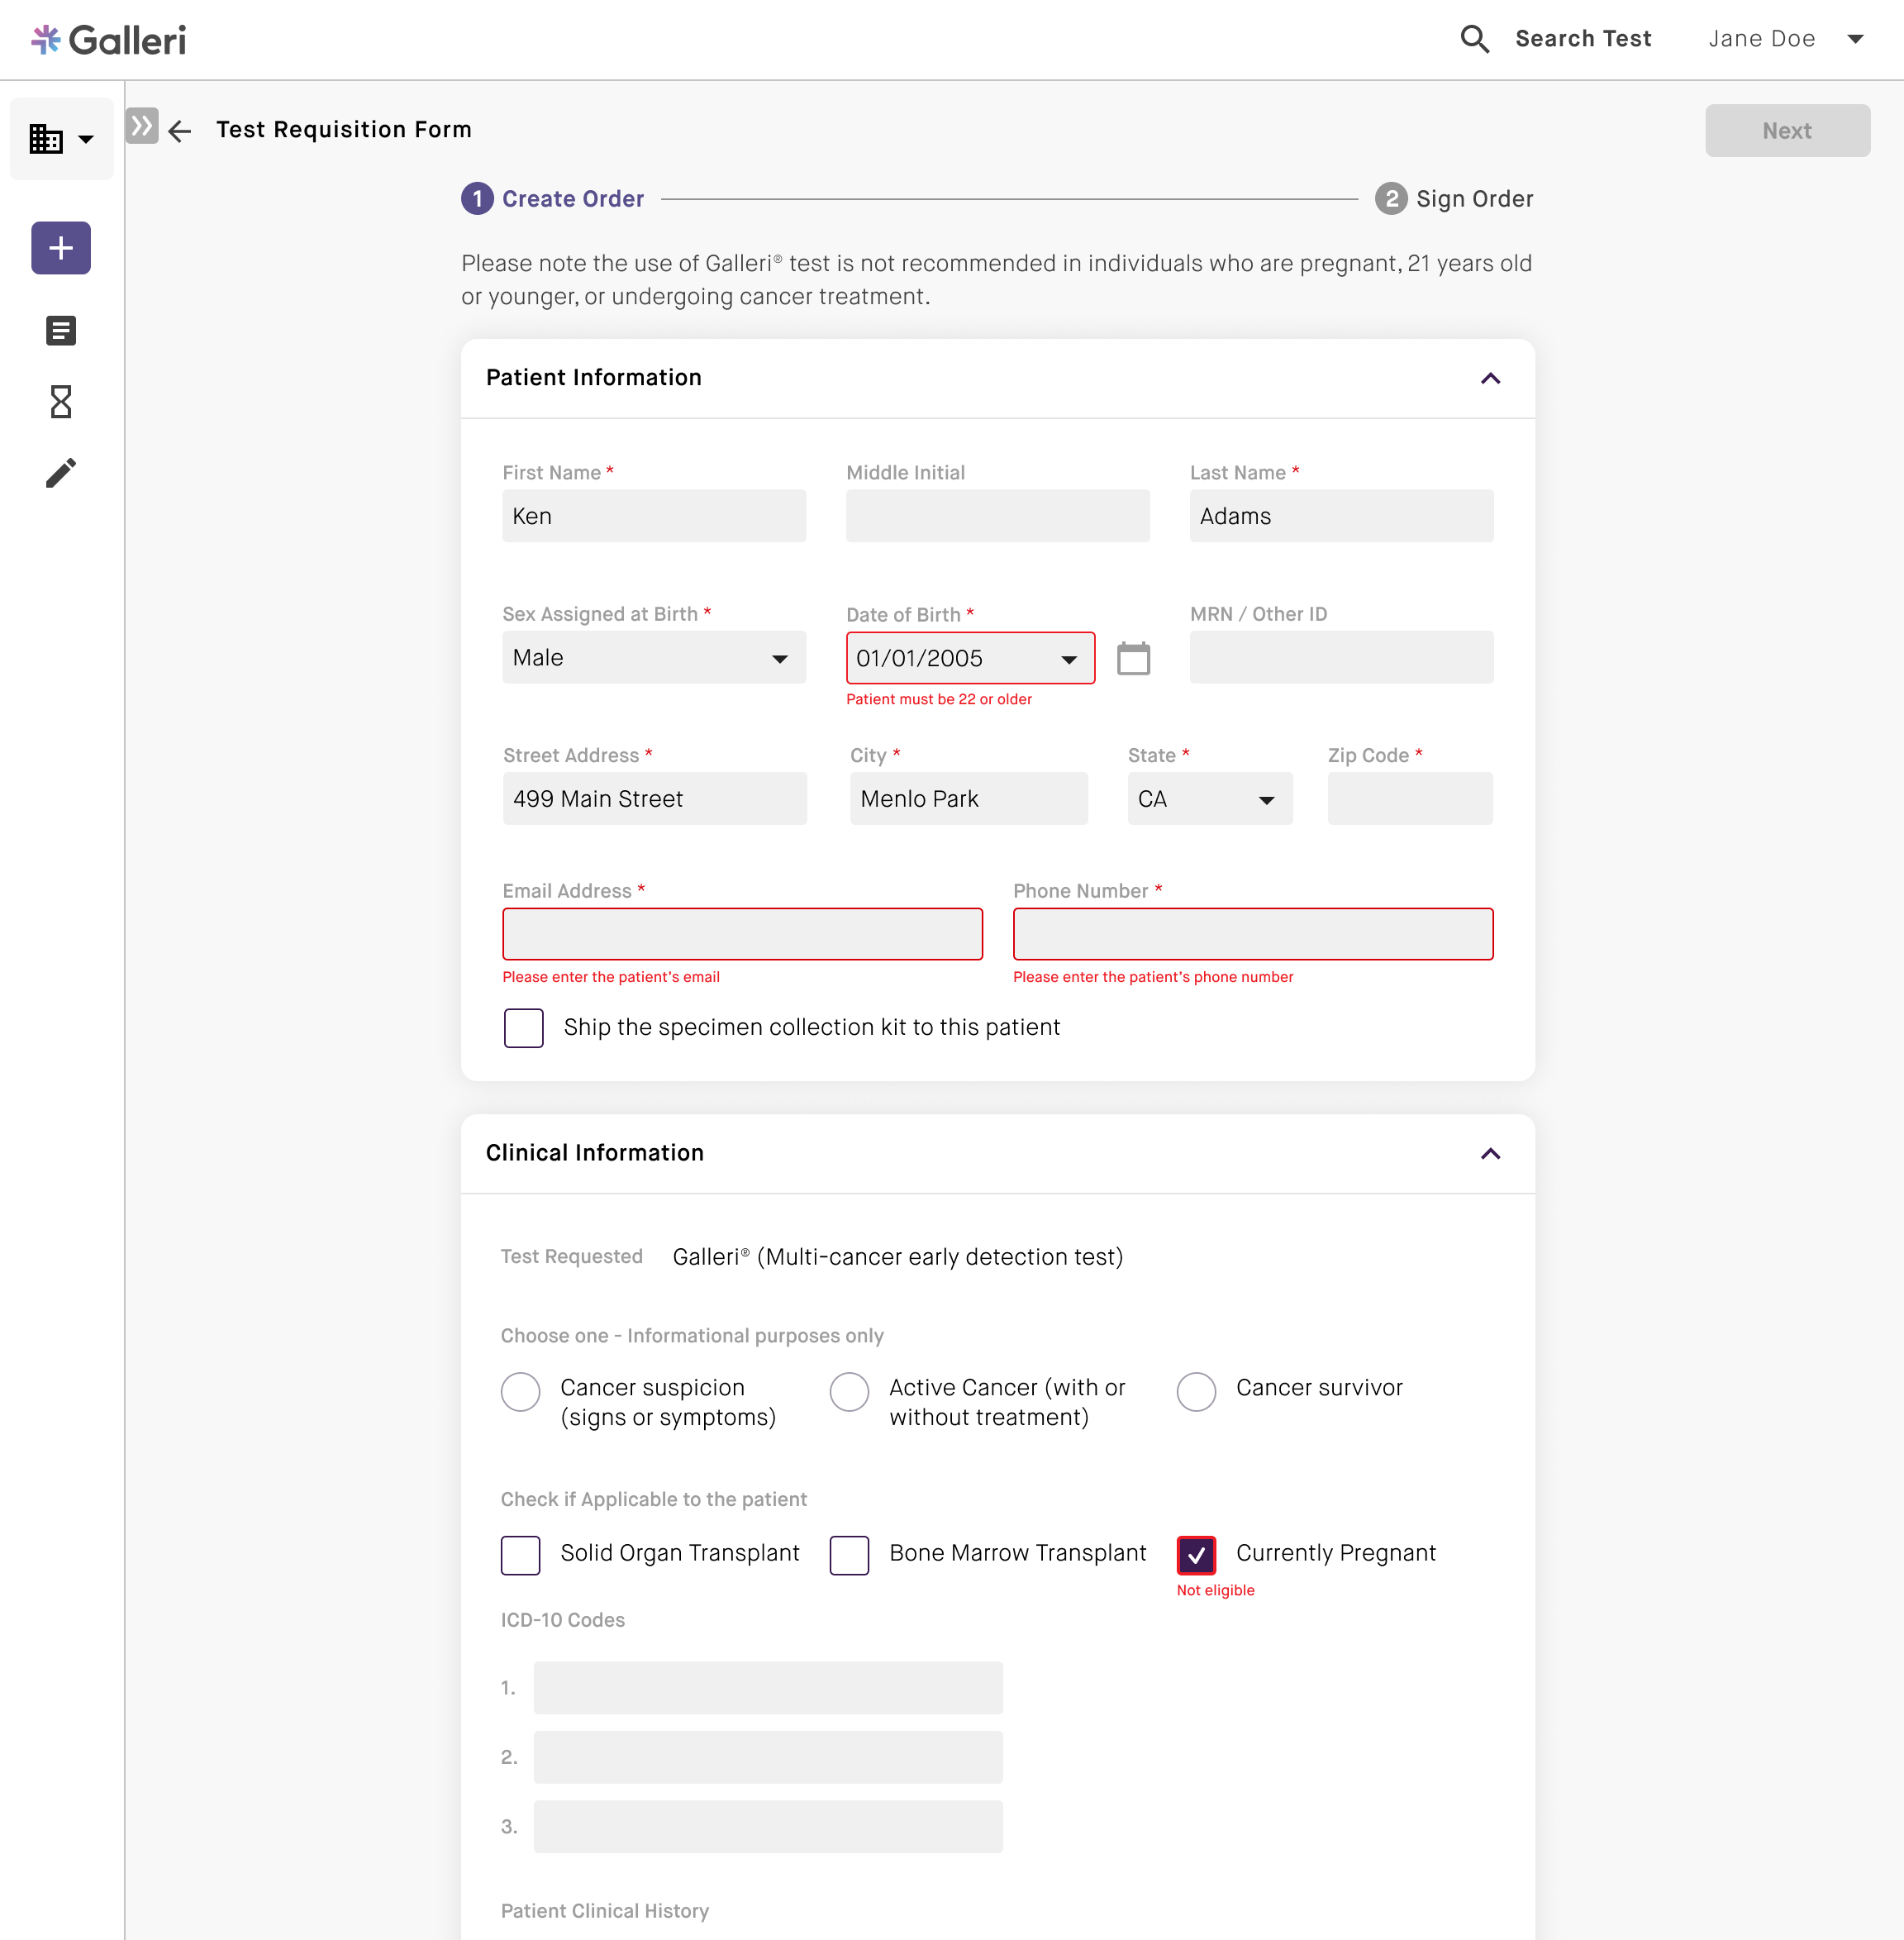Viewport: 1904px width, 1940px height.
Task: Select the Cancer survivor radio button
Action: [x=1196, y=1391]
